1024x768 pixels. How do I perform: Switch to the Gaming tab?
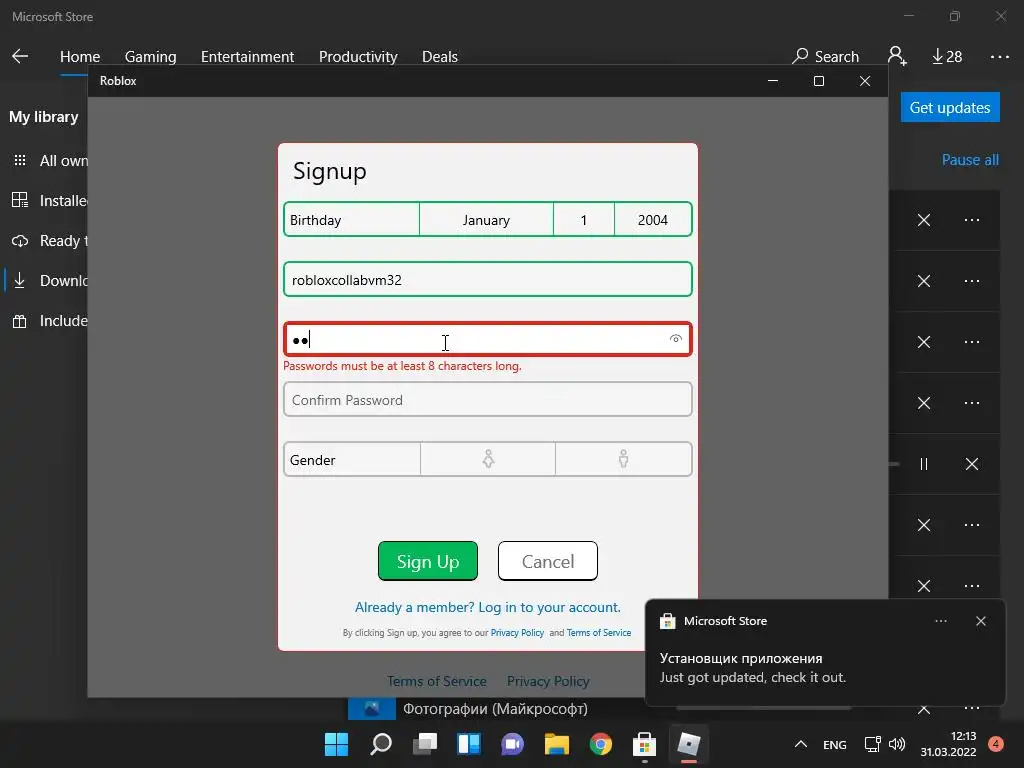point(150,57)
